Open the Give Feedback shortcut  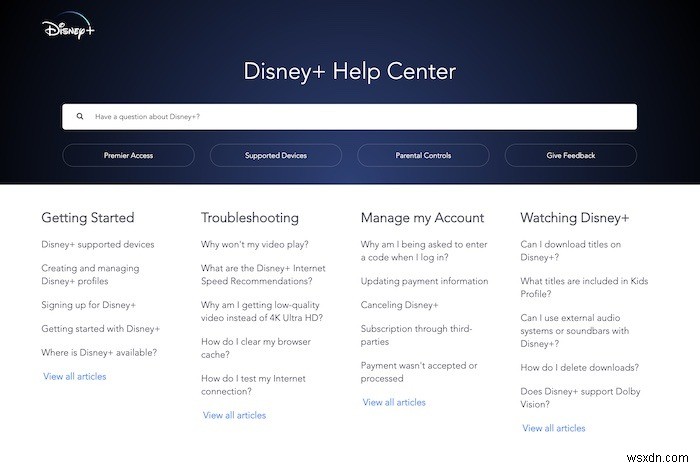(x=571, y=155)
